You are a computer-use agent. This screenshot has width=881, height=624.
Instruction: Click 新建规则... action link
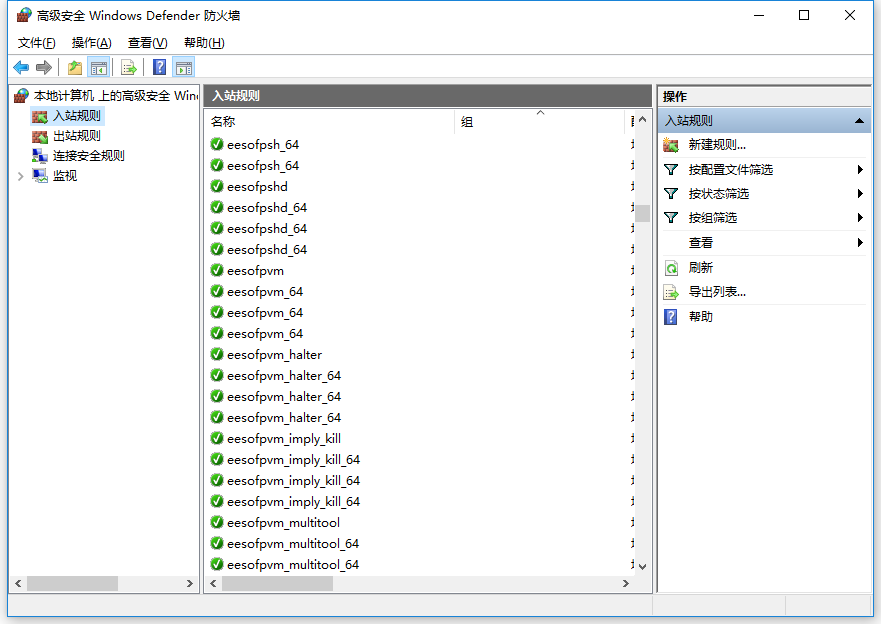pyautogui.click(x=717, y=145)
